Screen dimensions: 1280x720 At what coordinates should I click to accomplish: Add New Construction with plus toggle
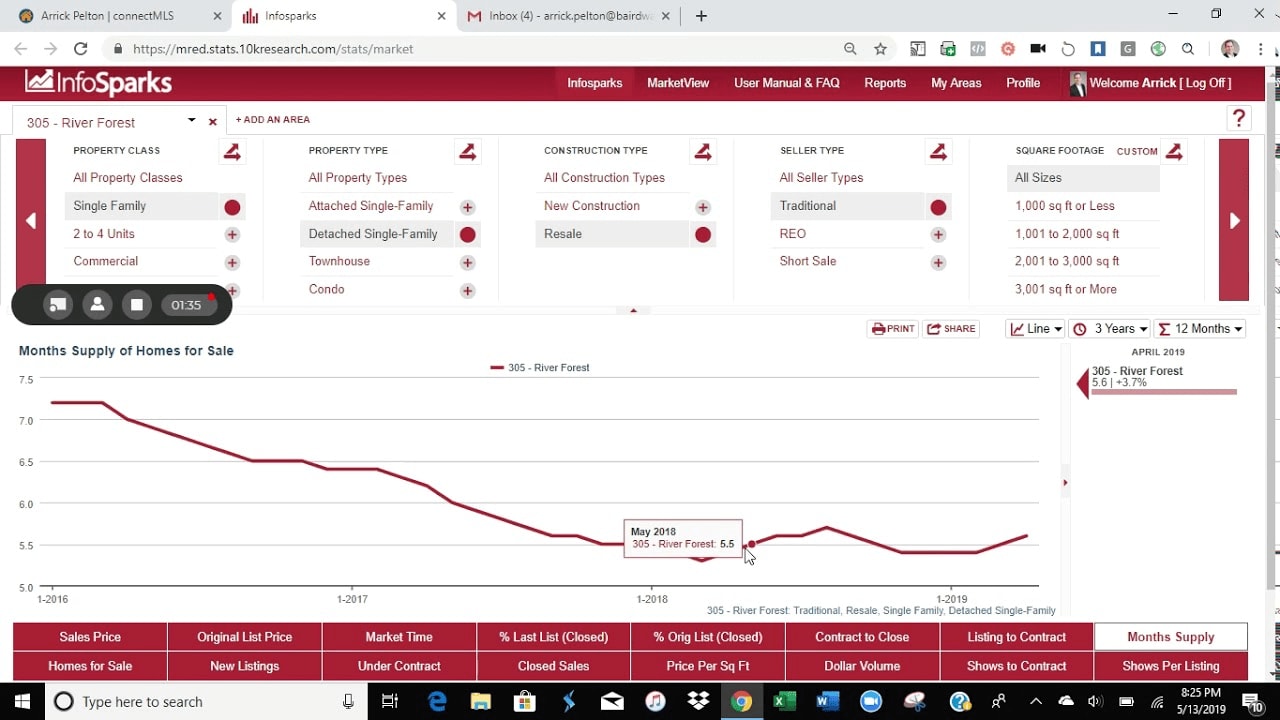[703, 207]
